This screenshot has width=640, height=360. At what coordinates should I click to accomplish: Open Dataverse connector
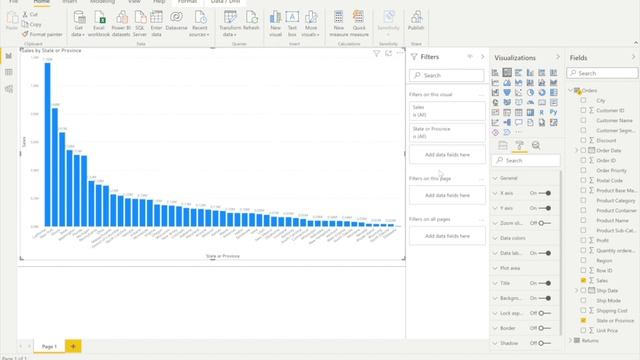176,20
